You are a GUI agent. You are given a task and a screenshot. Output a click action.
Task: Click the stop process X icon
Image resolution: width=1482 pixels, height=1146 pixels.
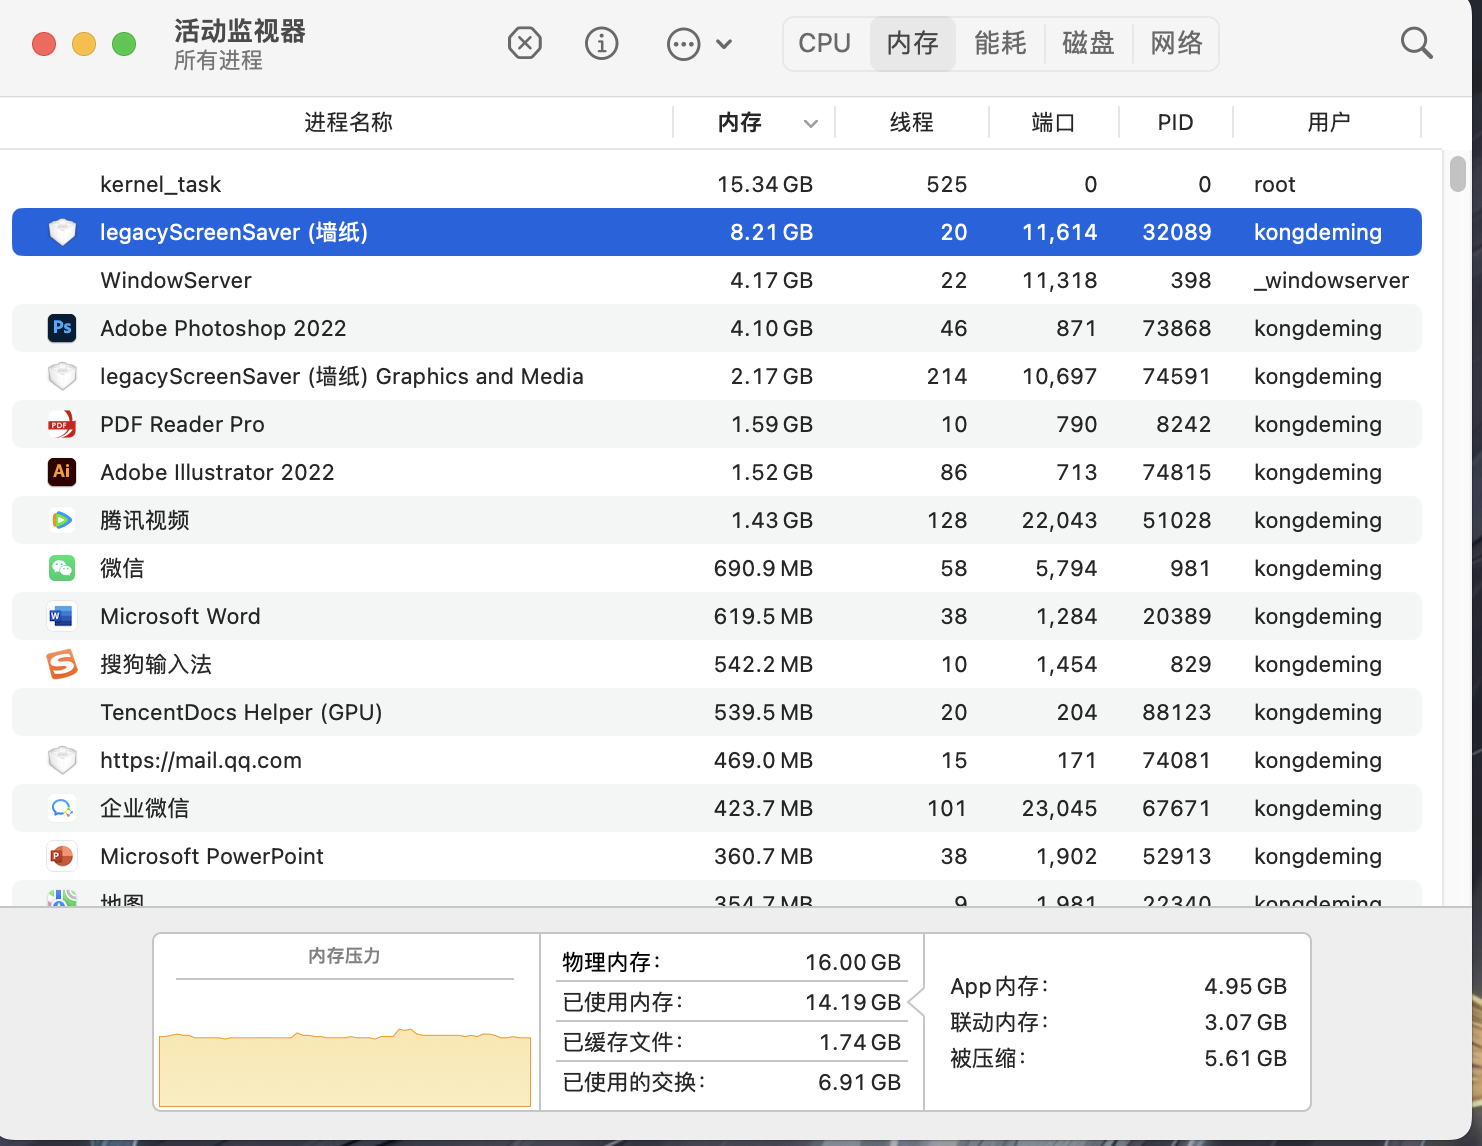click(x=524, y=43)
